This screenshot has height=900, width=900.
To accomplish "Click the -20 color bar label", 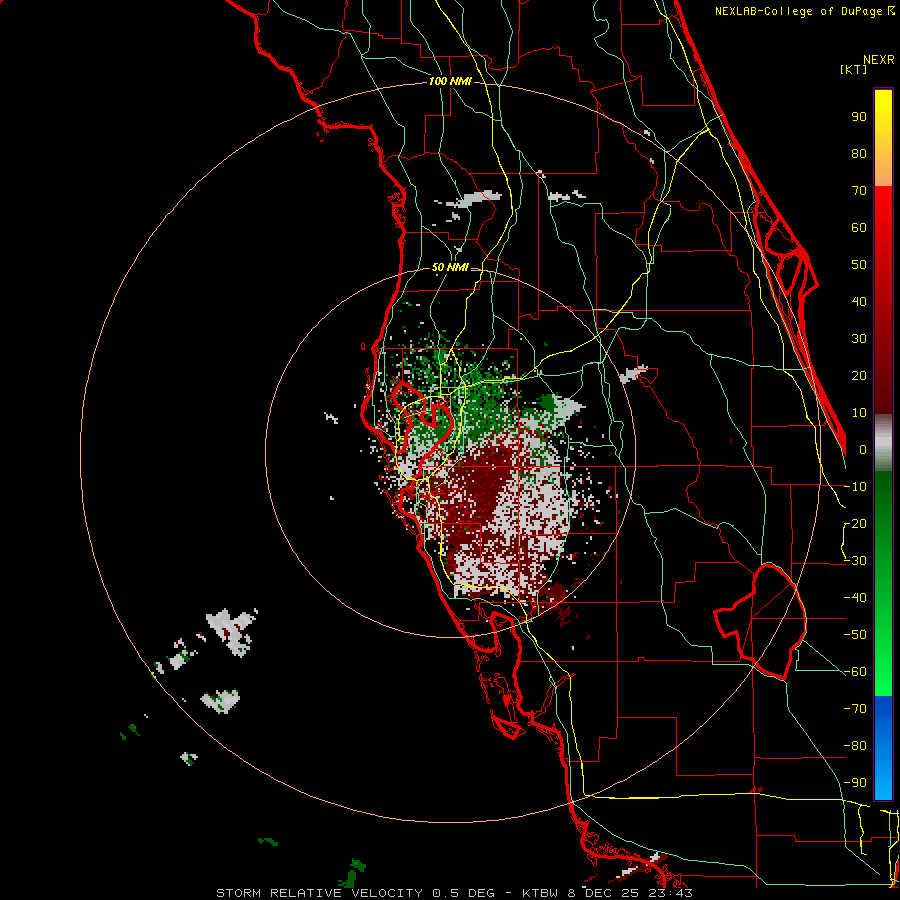I will [855, 524].
